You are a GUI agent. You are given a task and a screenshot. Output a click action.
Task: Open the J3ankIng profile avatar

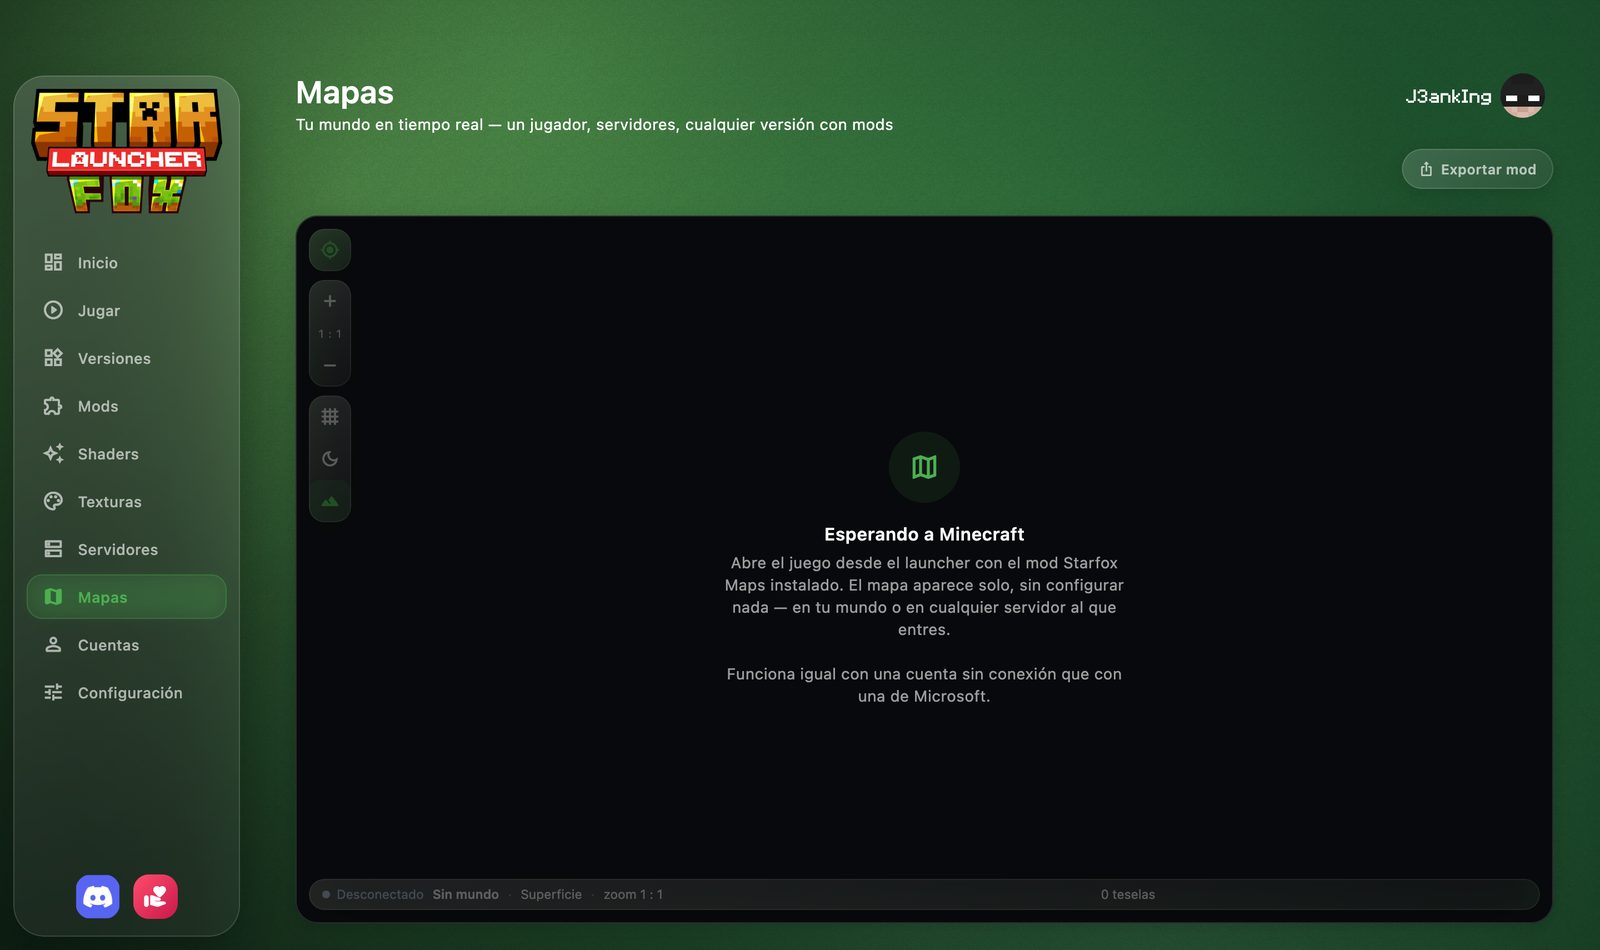point(1523,96)
